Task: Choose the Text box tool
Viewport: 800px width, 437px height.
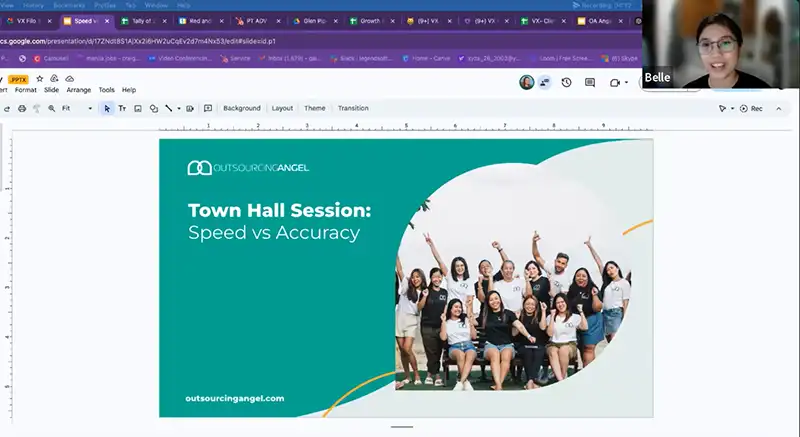Action: (x=122, y=108)
